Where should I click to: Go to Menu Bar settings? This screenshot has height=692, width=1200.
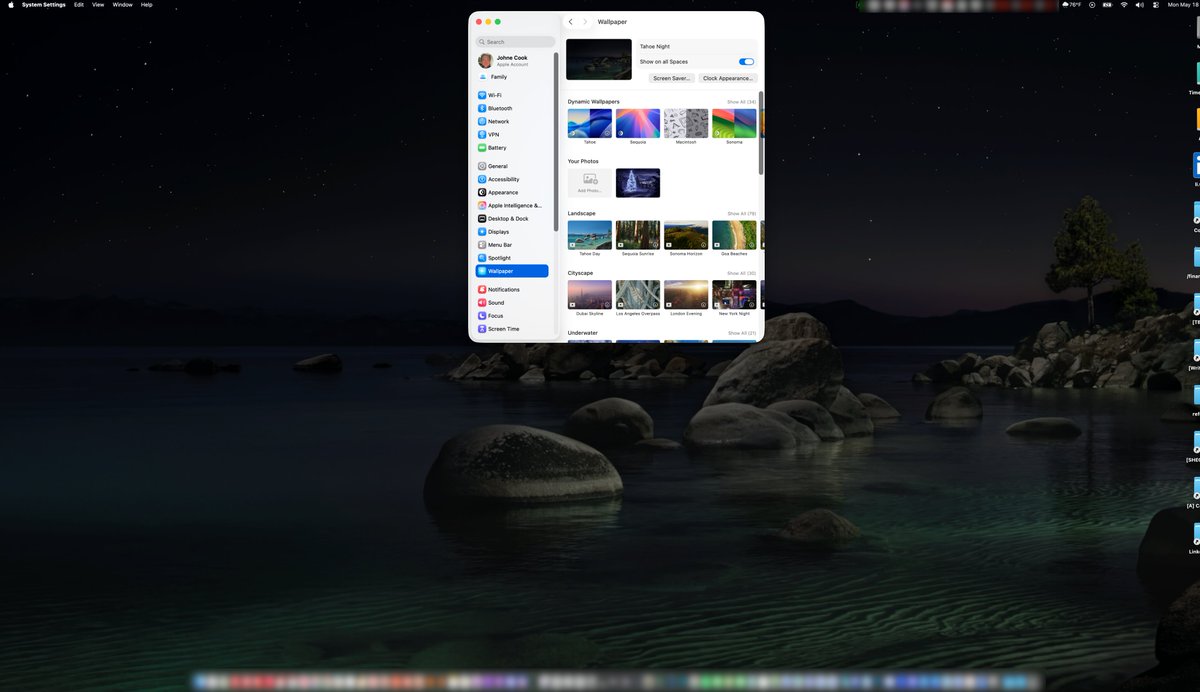point(512,244)
